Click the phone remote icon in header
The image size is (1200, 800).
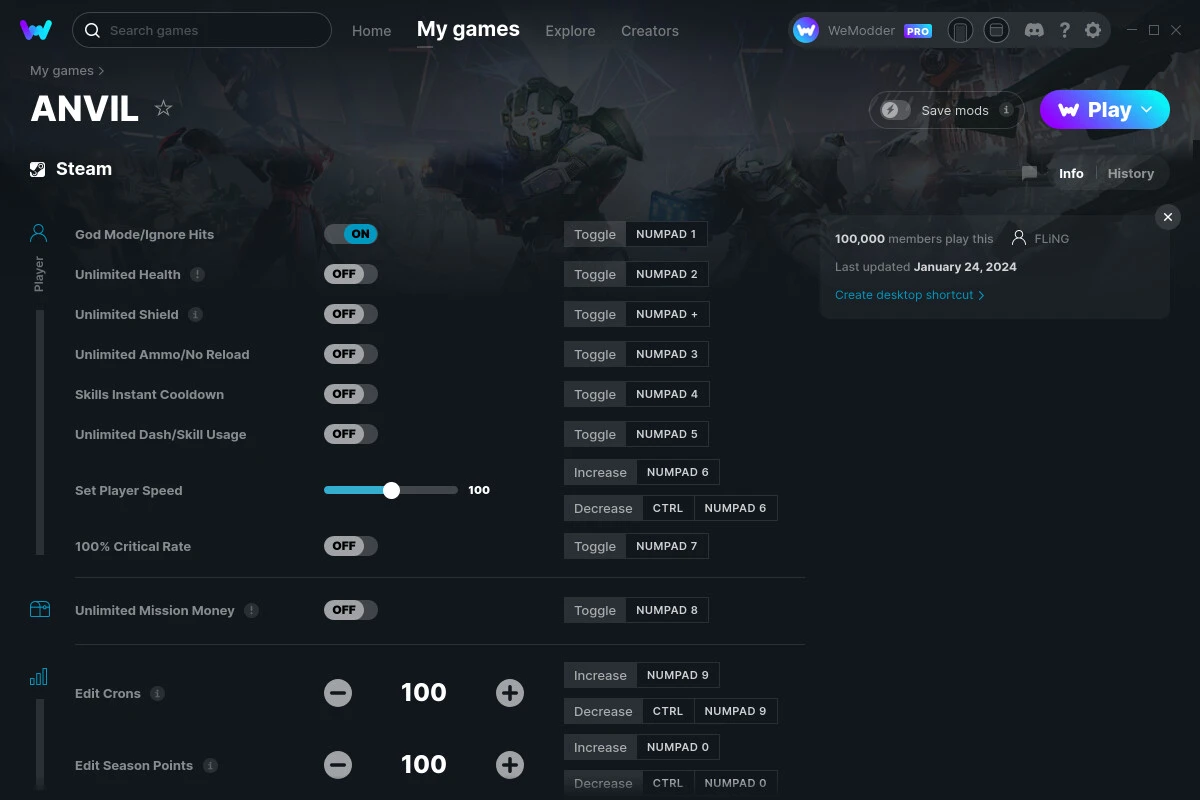[960, 30]
